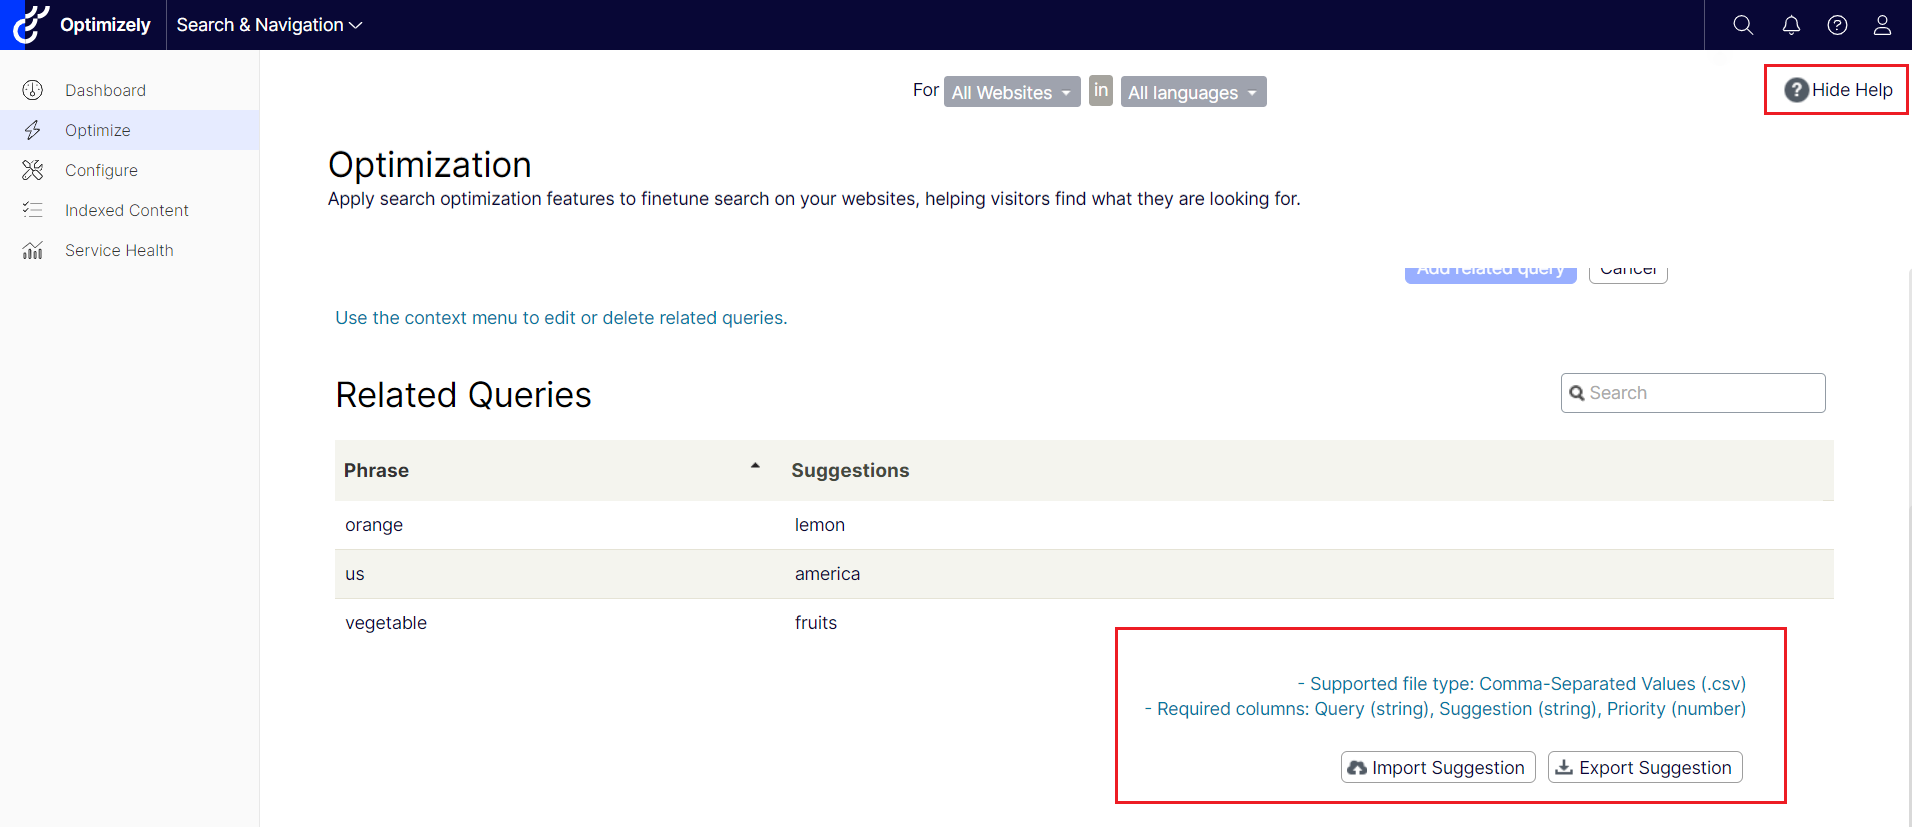
Task: Select the vegetable phrase row
Action: 386,623
